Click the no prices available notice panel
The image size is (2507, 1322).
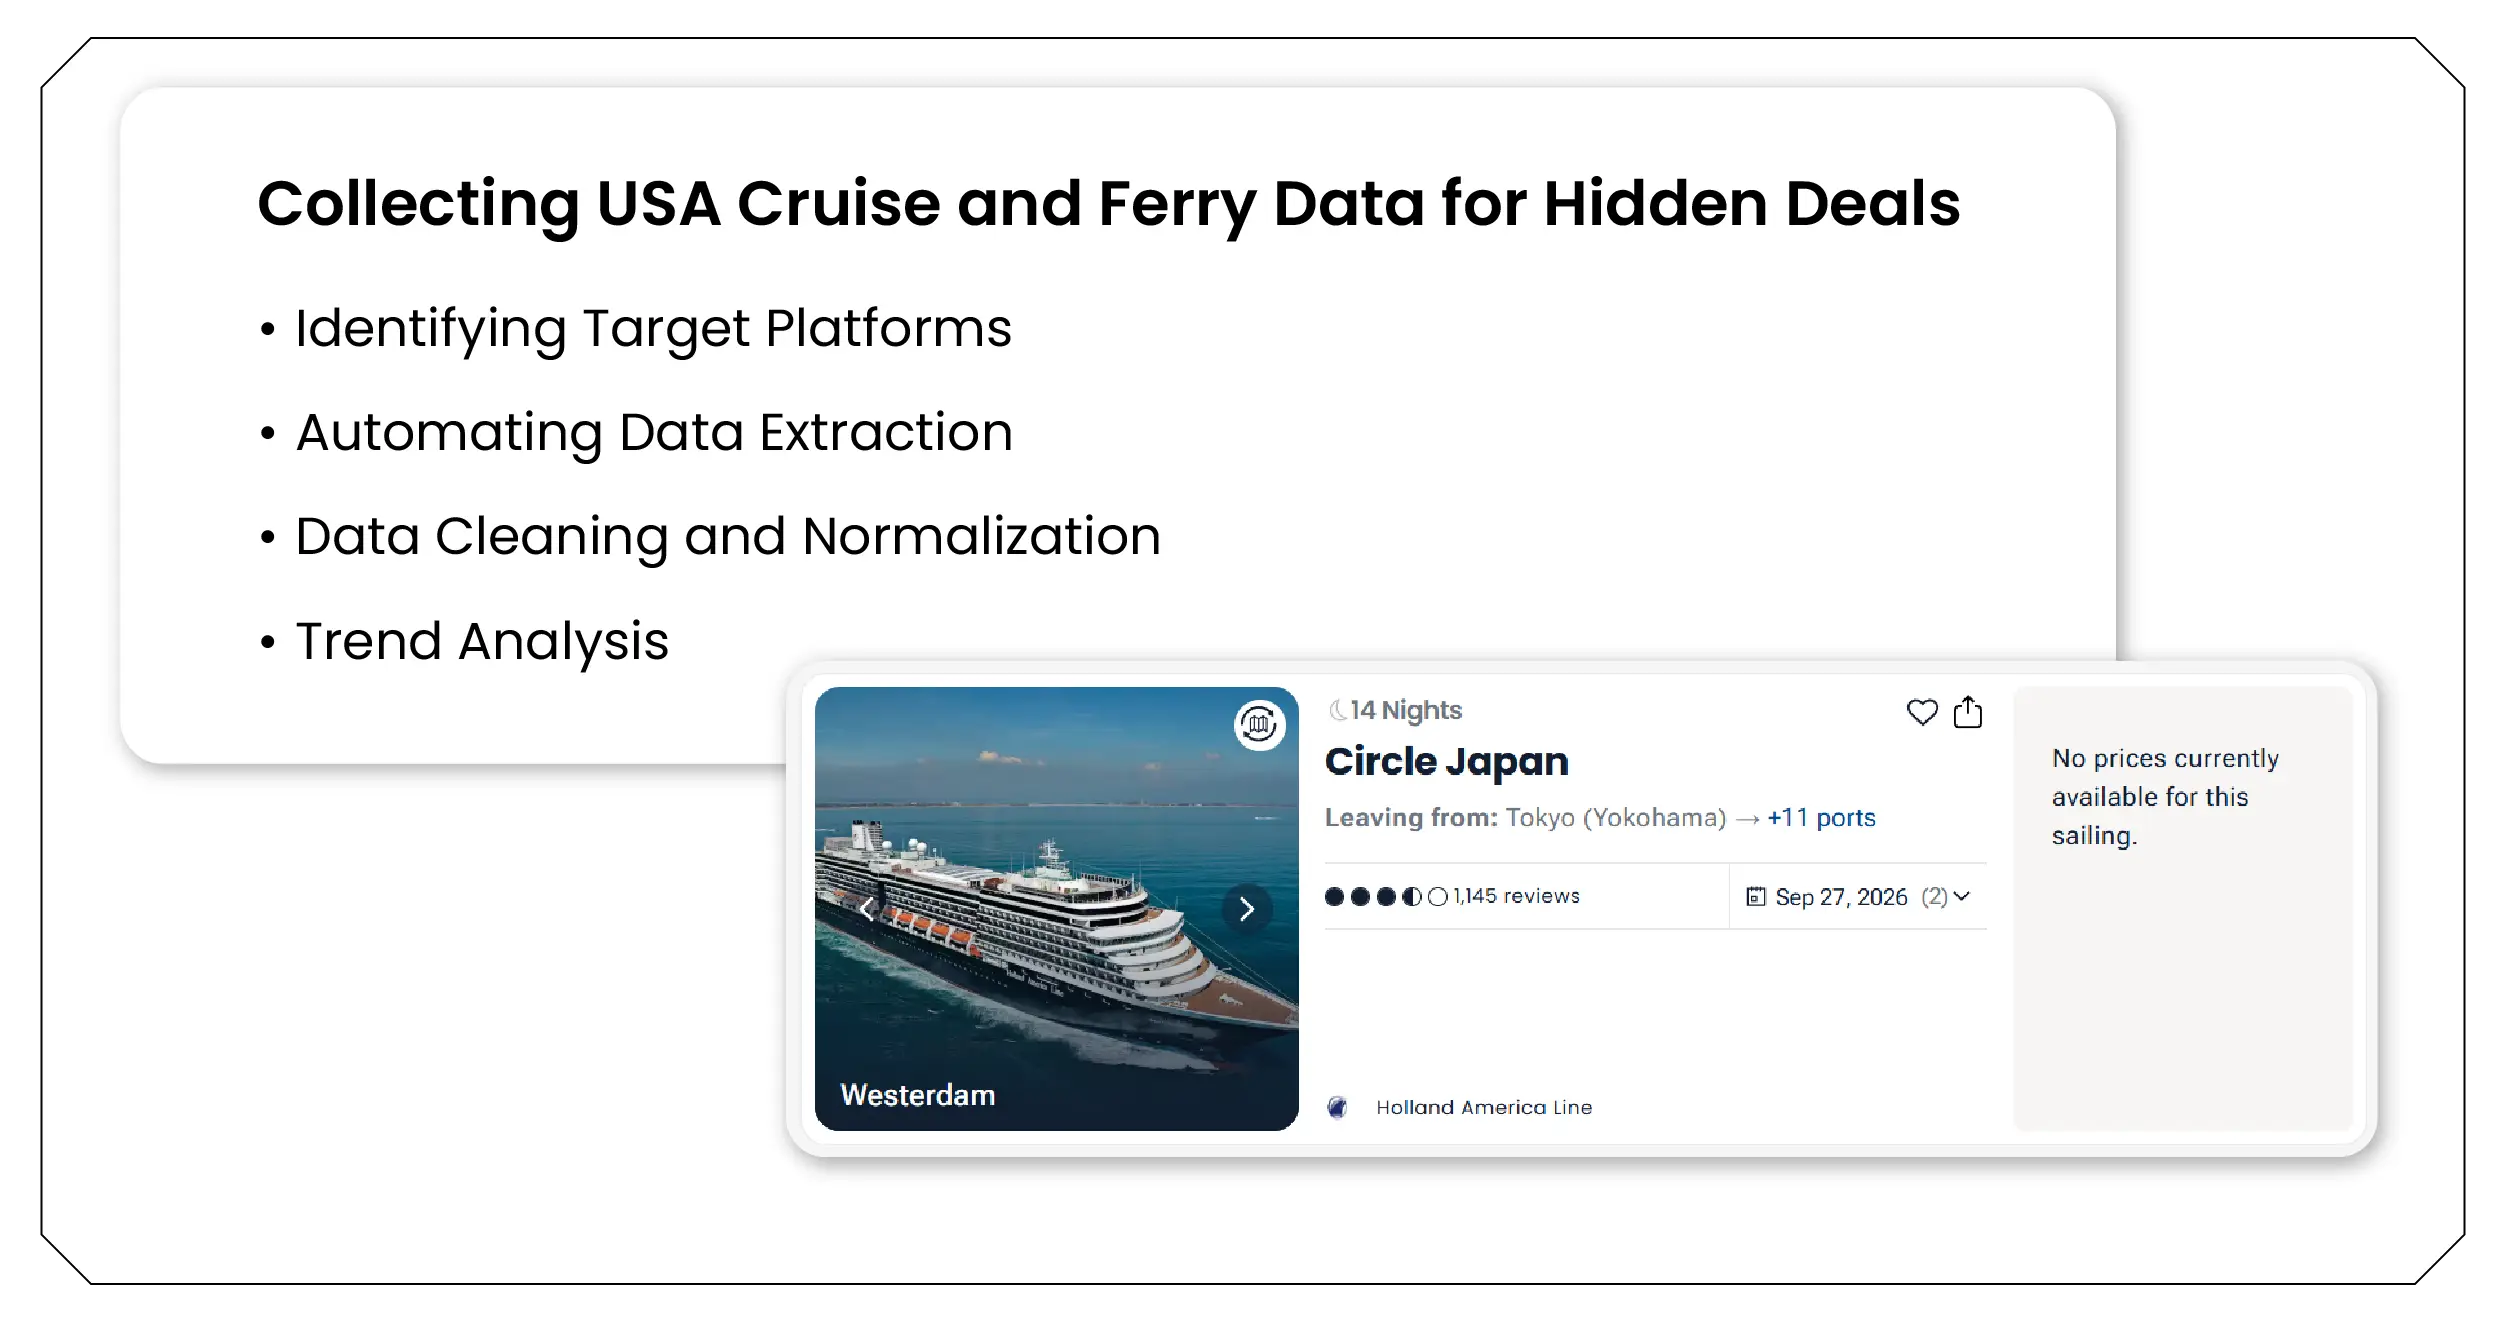2182,900
